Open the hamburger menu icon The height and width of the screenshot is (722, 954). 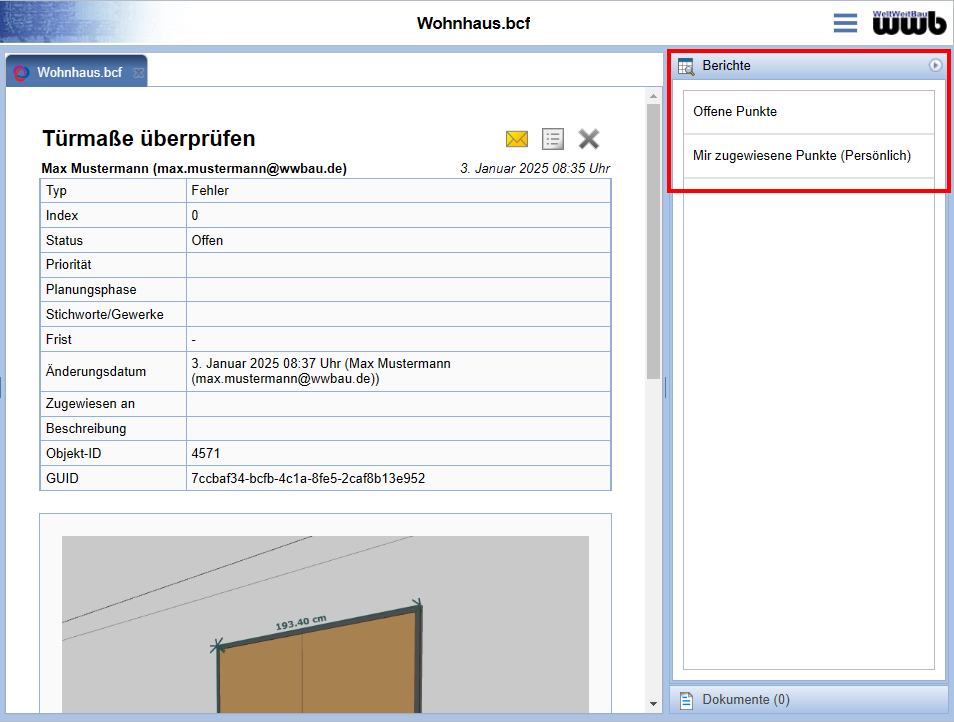click(x=845, y=23)
